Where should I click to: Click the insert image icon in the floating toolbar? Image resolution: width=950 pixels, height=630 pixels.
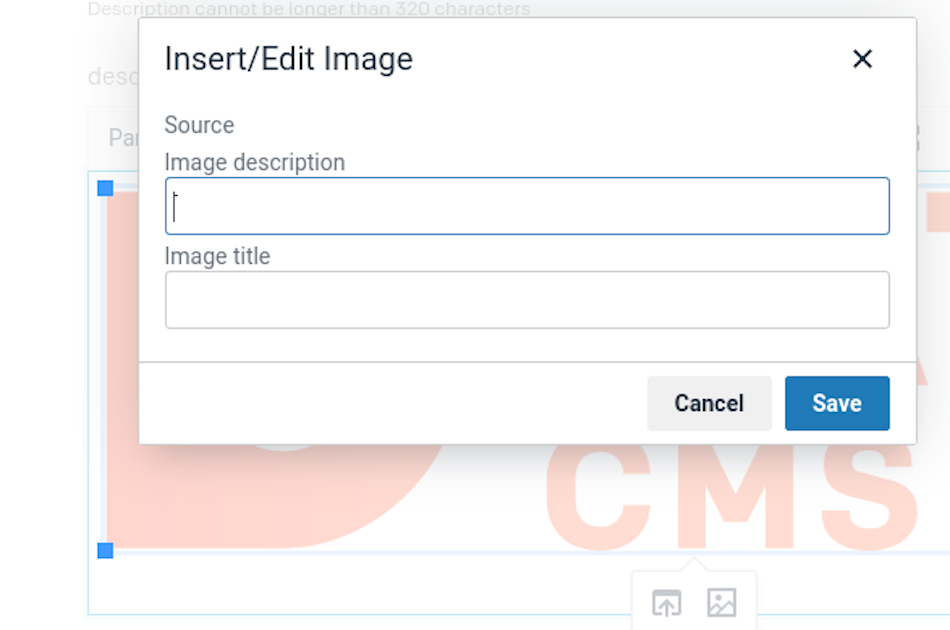[722, 603]
